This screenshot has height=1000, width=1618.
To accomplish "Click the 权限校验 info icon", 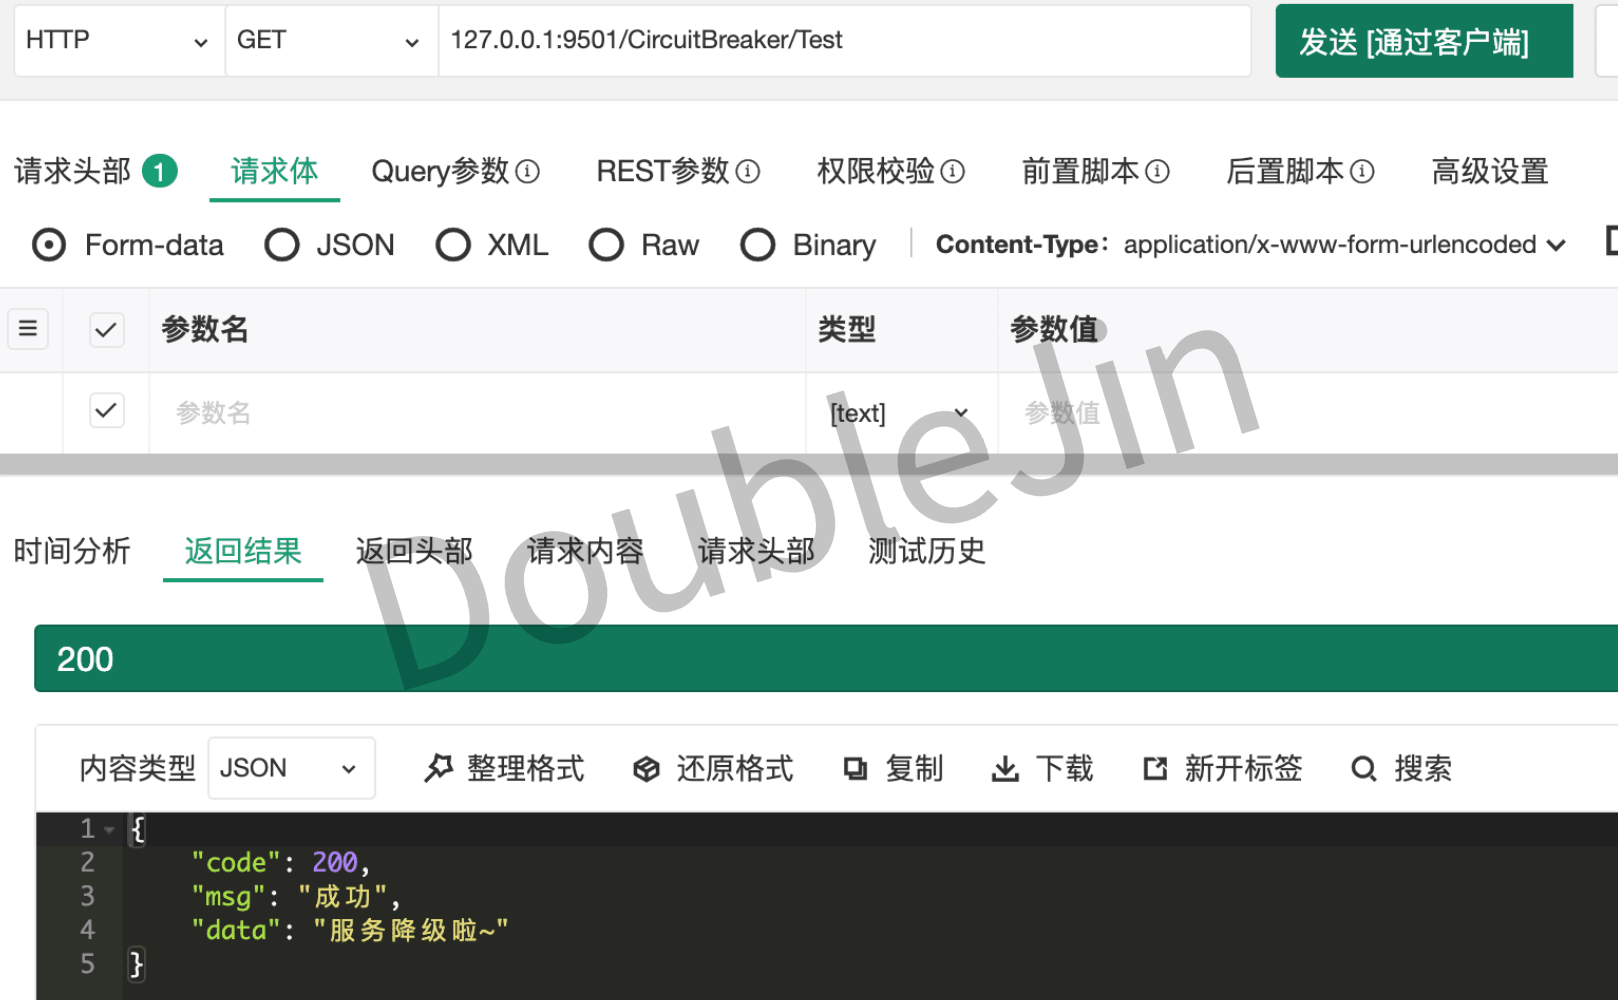I will (953, 172).
